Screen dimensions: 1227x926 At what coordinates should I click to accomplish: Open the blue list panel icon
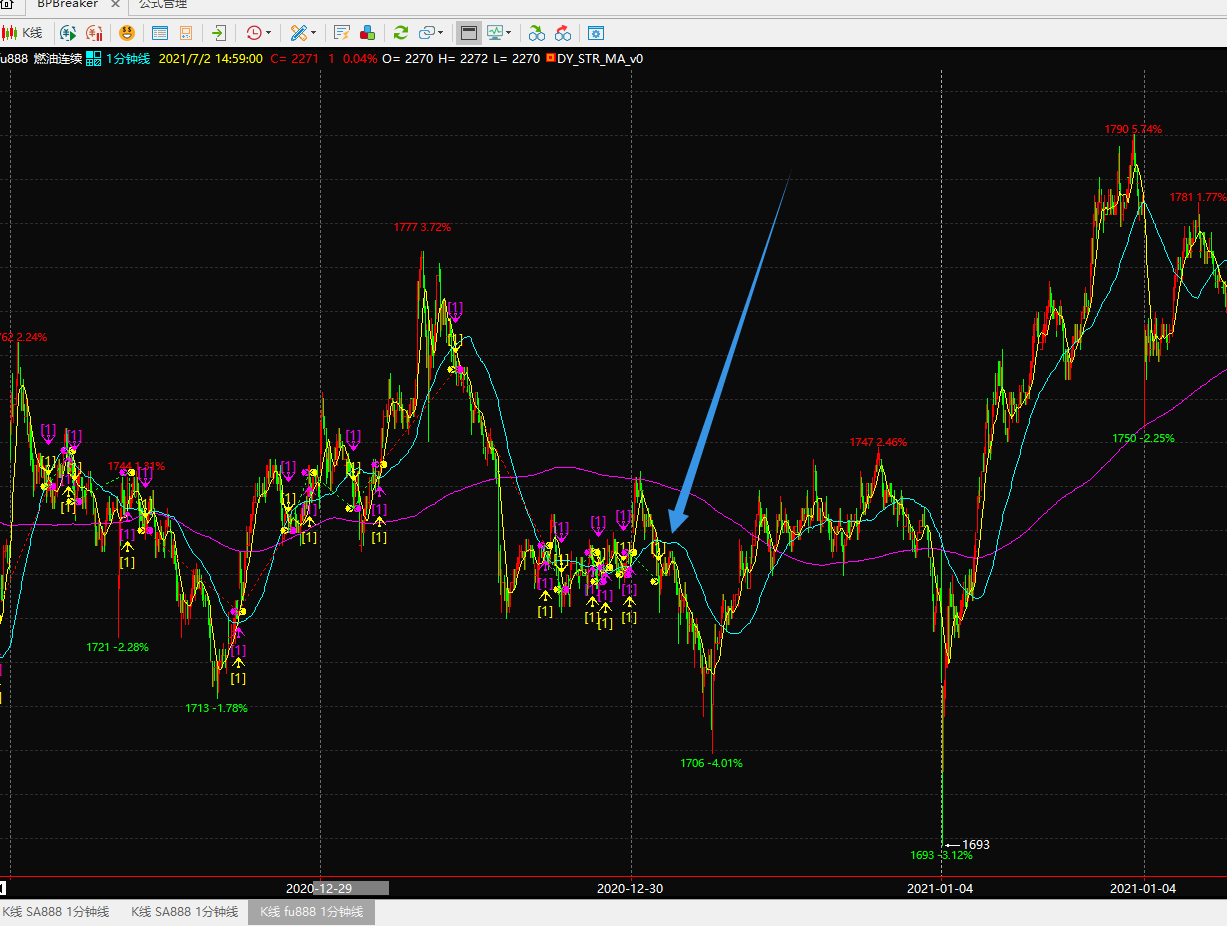click(x=160, y=33)
